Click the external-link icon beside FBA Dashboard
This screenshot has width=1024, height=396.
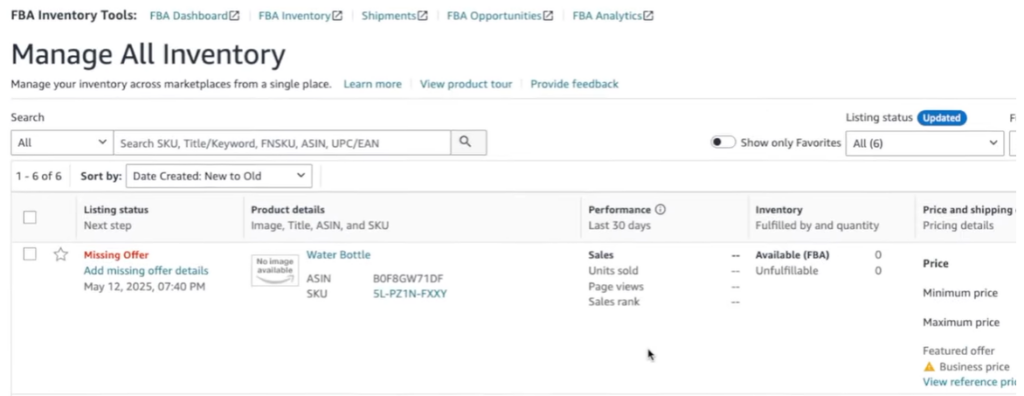[234, 16]
